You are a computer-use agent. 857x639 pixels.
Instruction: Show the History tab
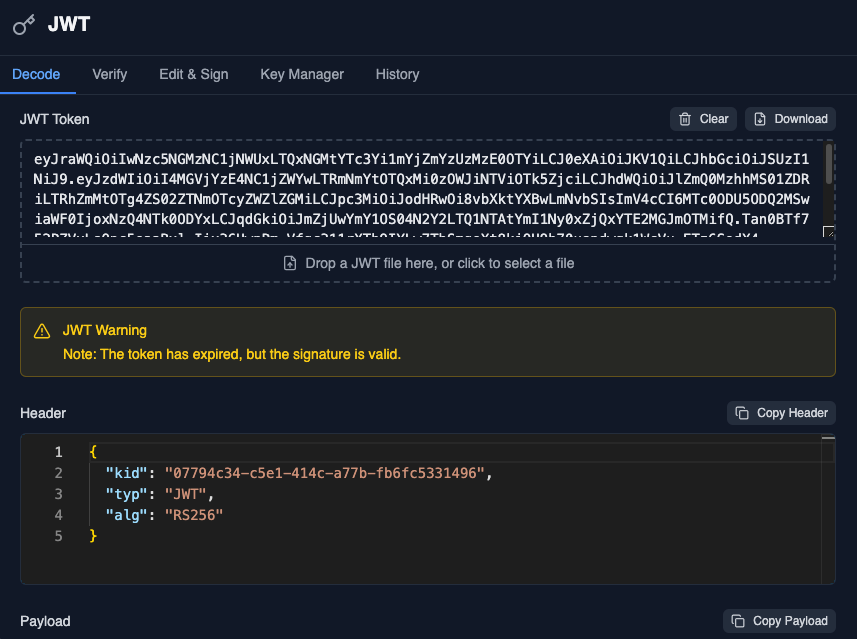pos(397,74)
